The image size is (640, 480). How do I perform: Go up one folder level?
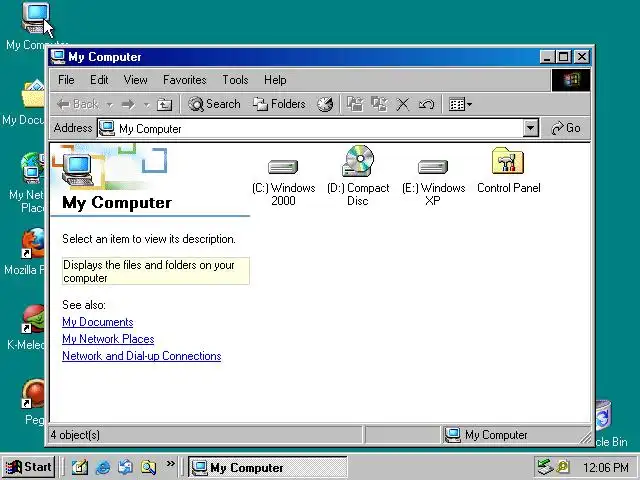[x=164, y=104]
